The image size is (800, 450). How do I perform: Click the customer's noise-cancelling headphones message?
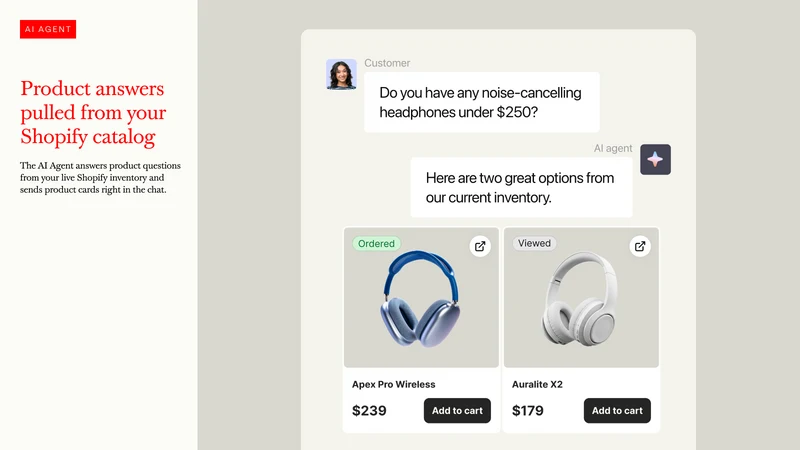pyautogui.click(x=482, y=102)
